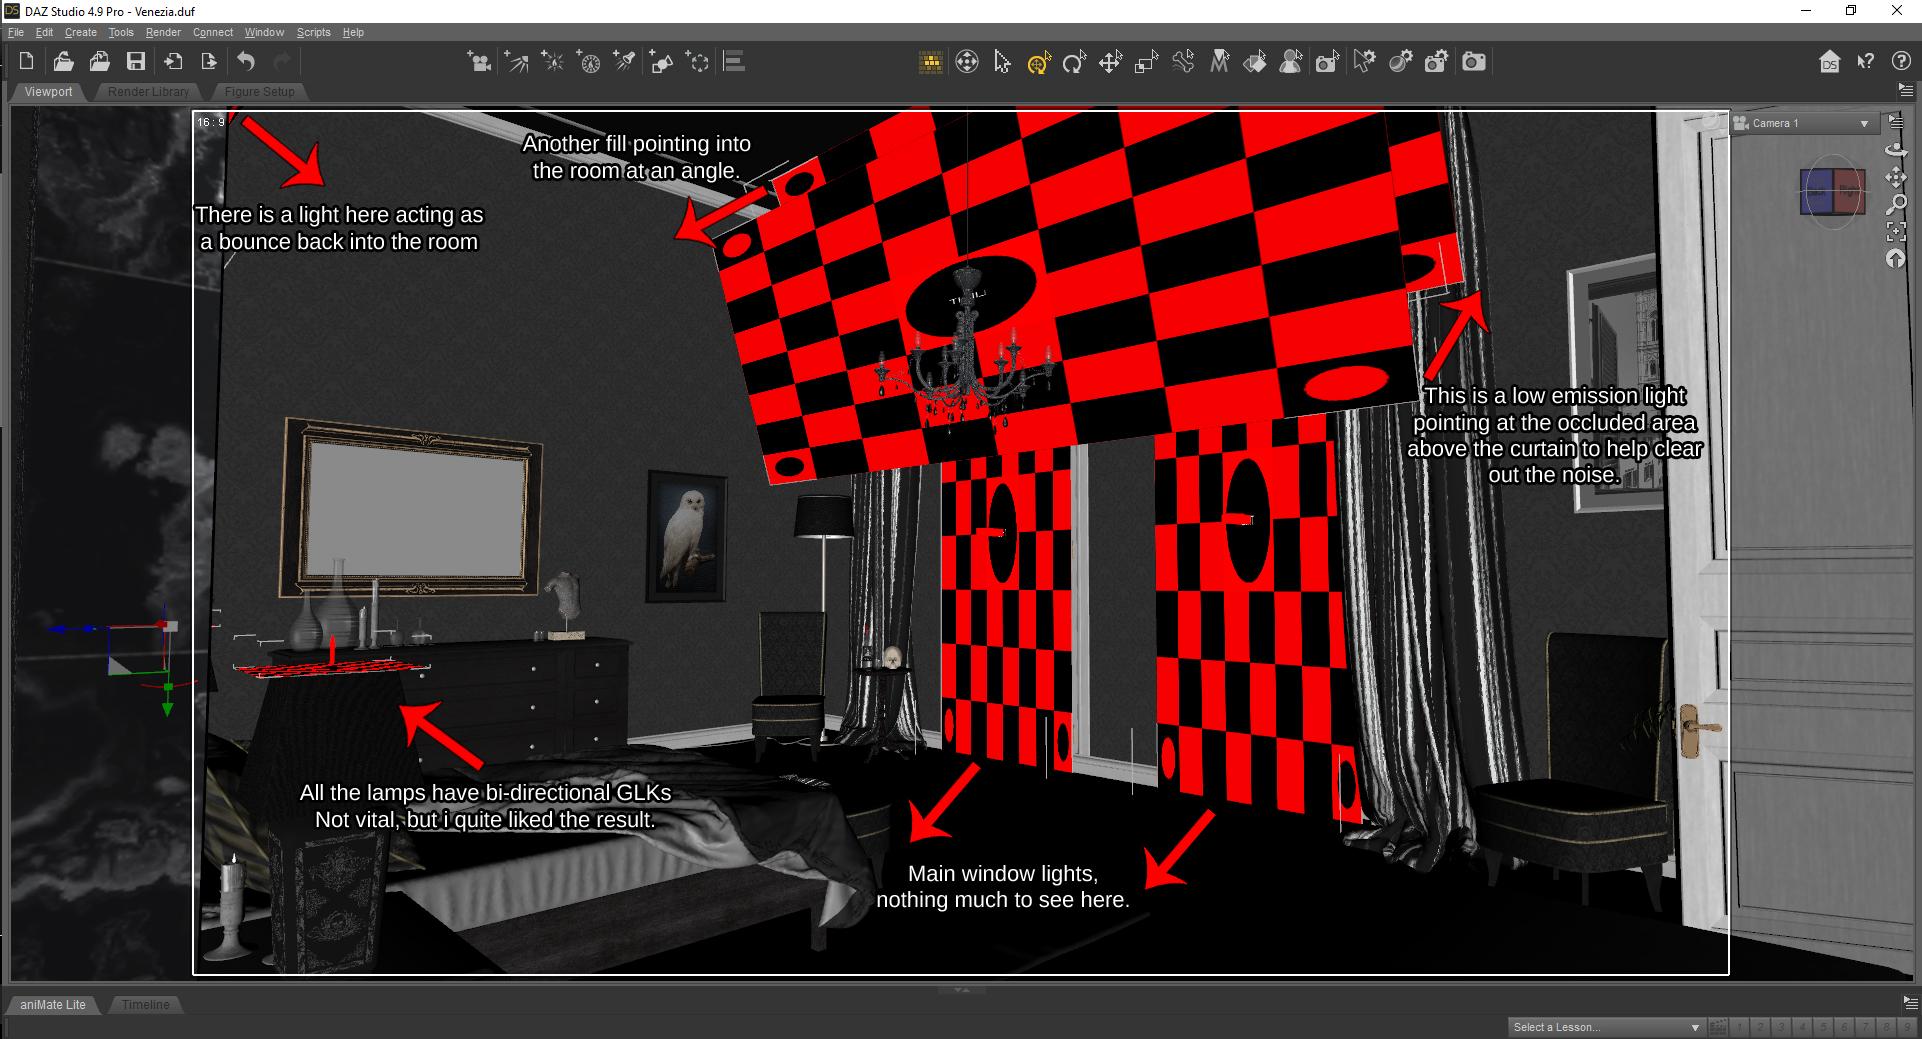
Task: Switch to the Render Library tab
Action: [148, 91]
